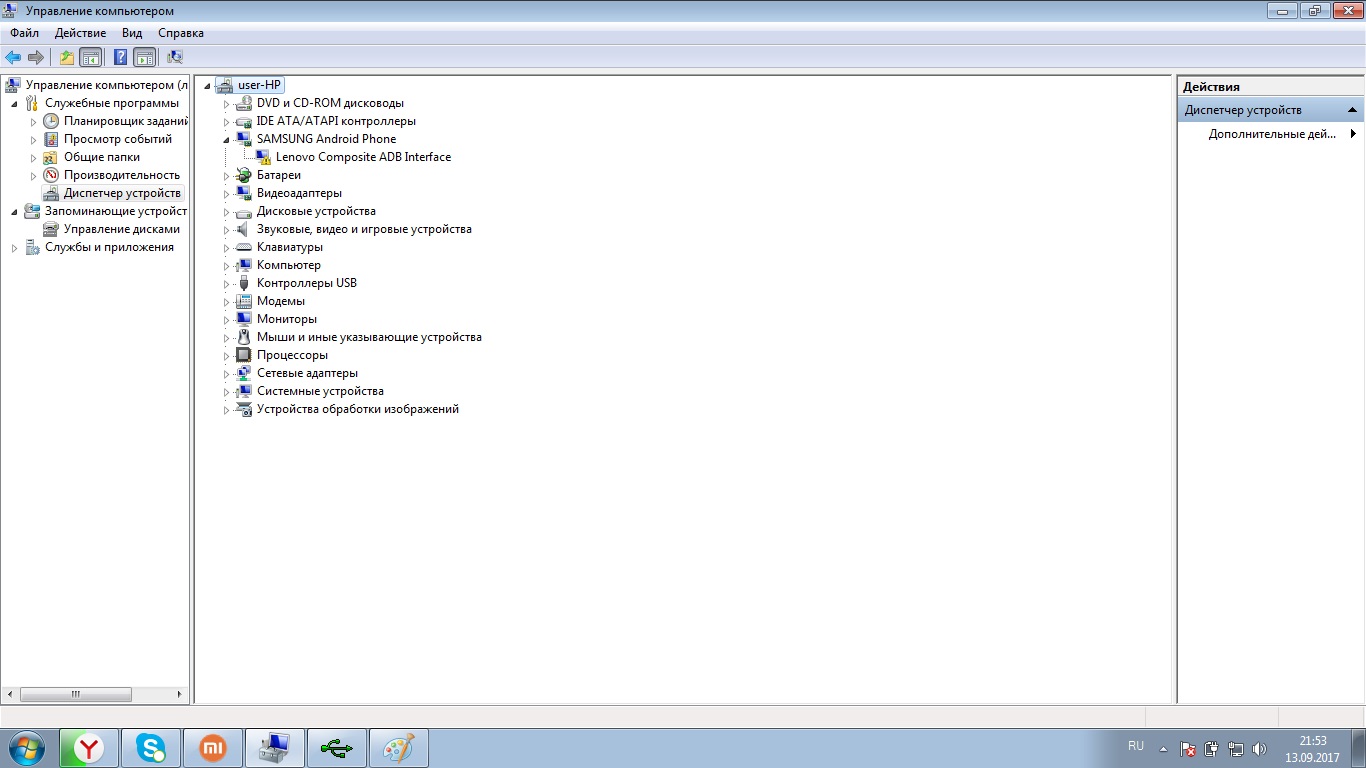
Task: Select "Системные устройства" in device list
Action: click(320, 391)
